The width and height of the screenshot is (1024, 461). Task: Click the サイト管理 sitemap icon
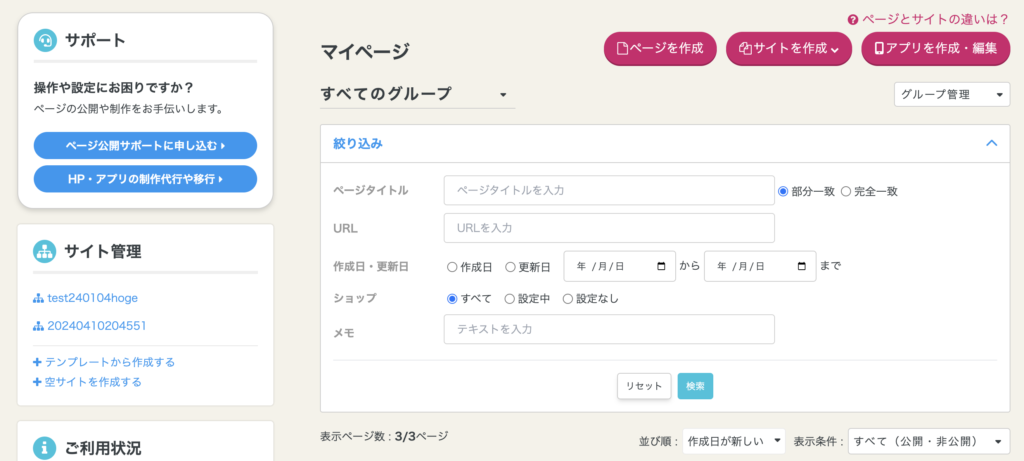tap(45, 251)
